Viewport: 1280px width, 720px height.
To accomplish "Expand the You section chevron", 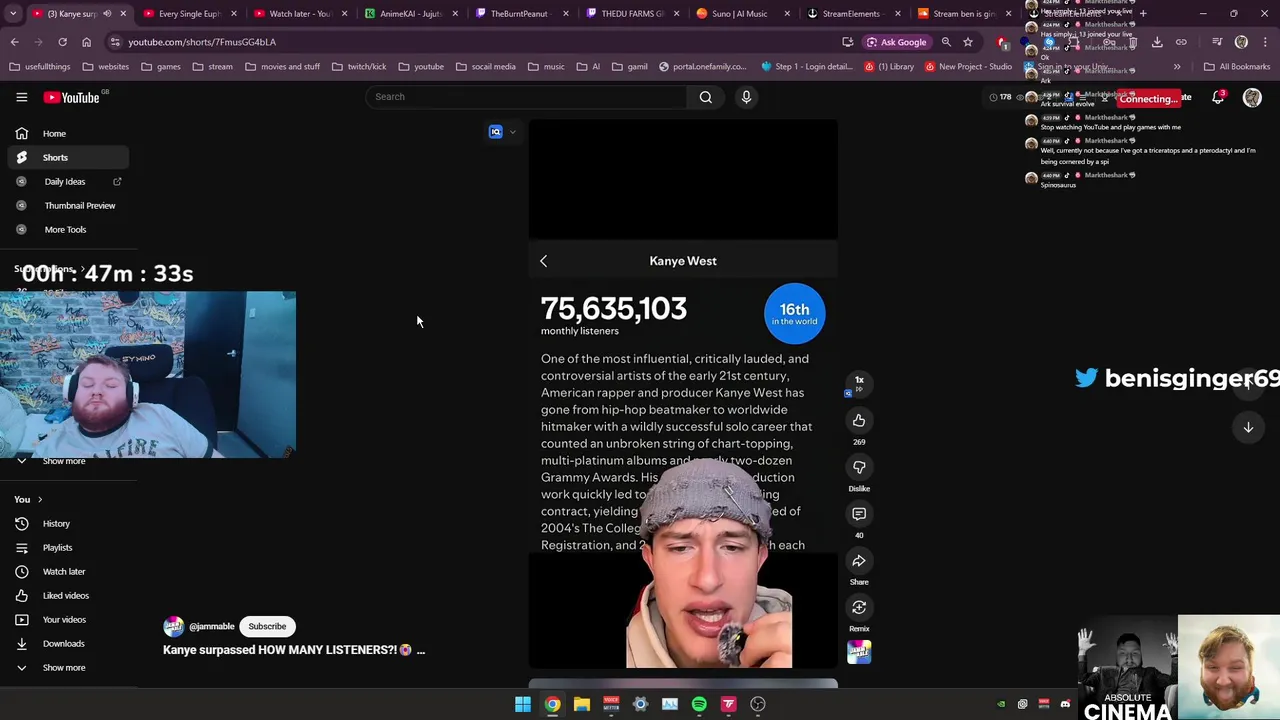I will (39, 499).
